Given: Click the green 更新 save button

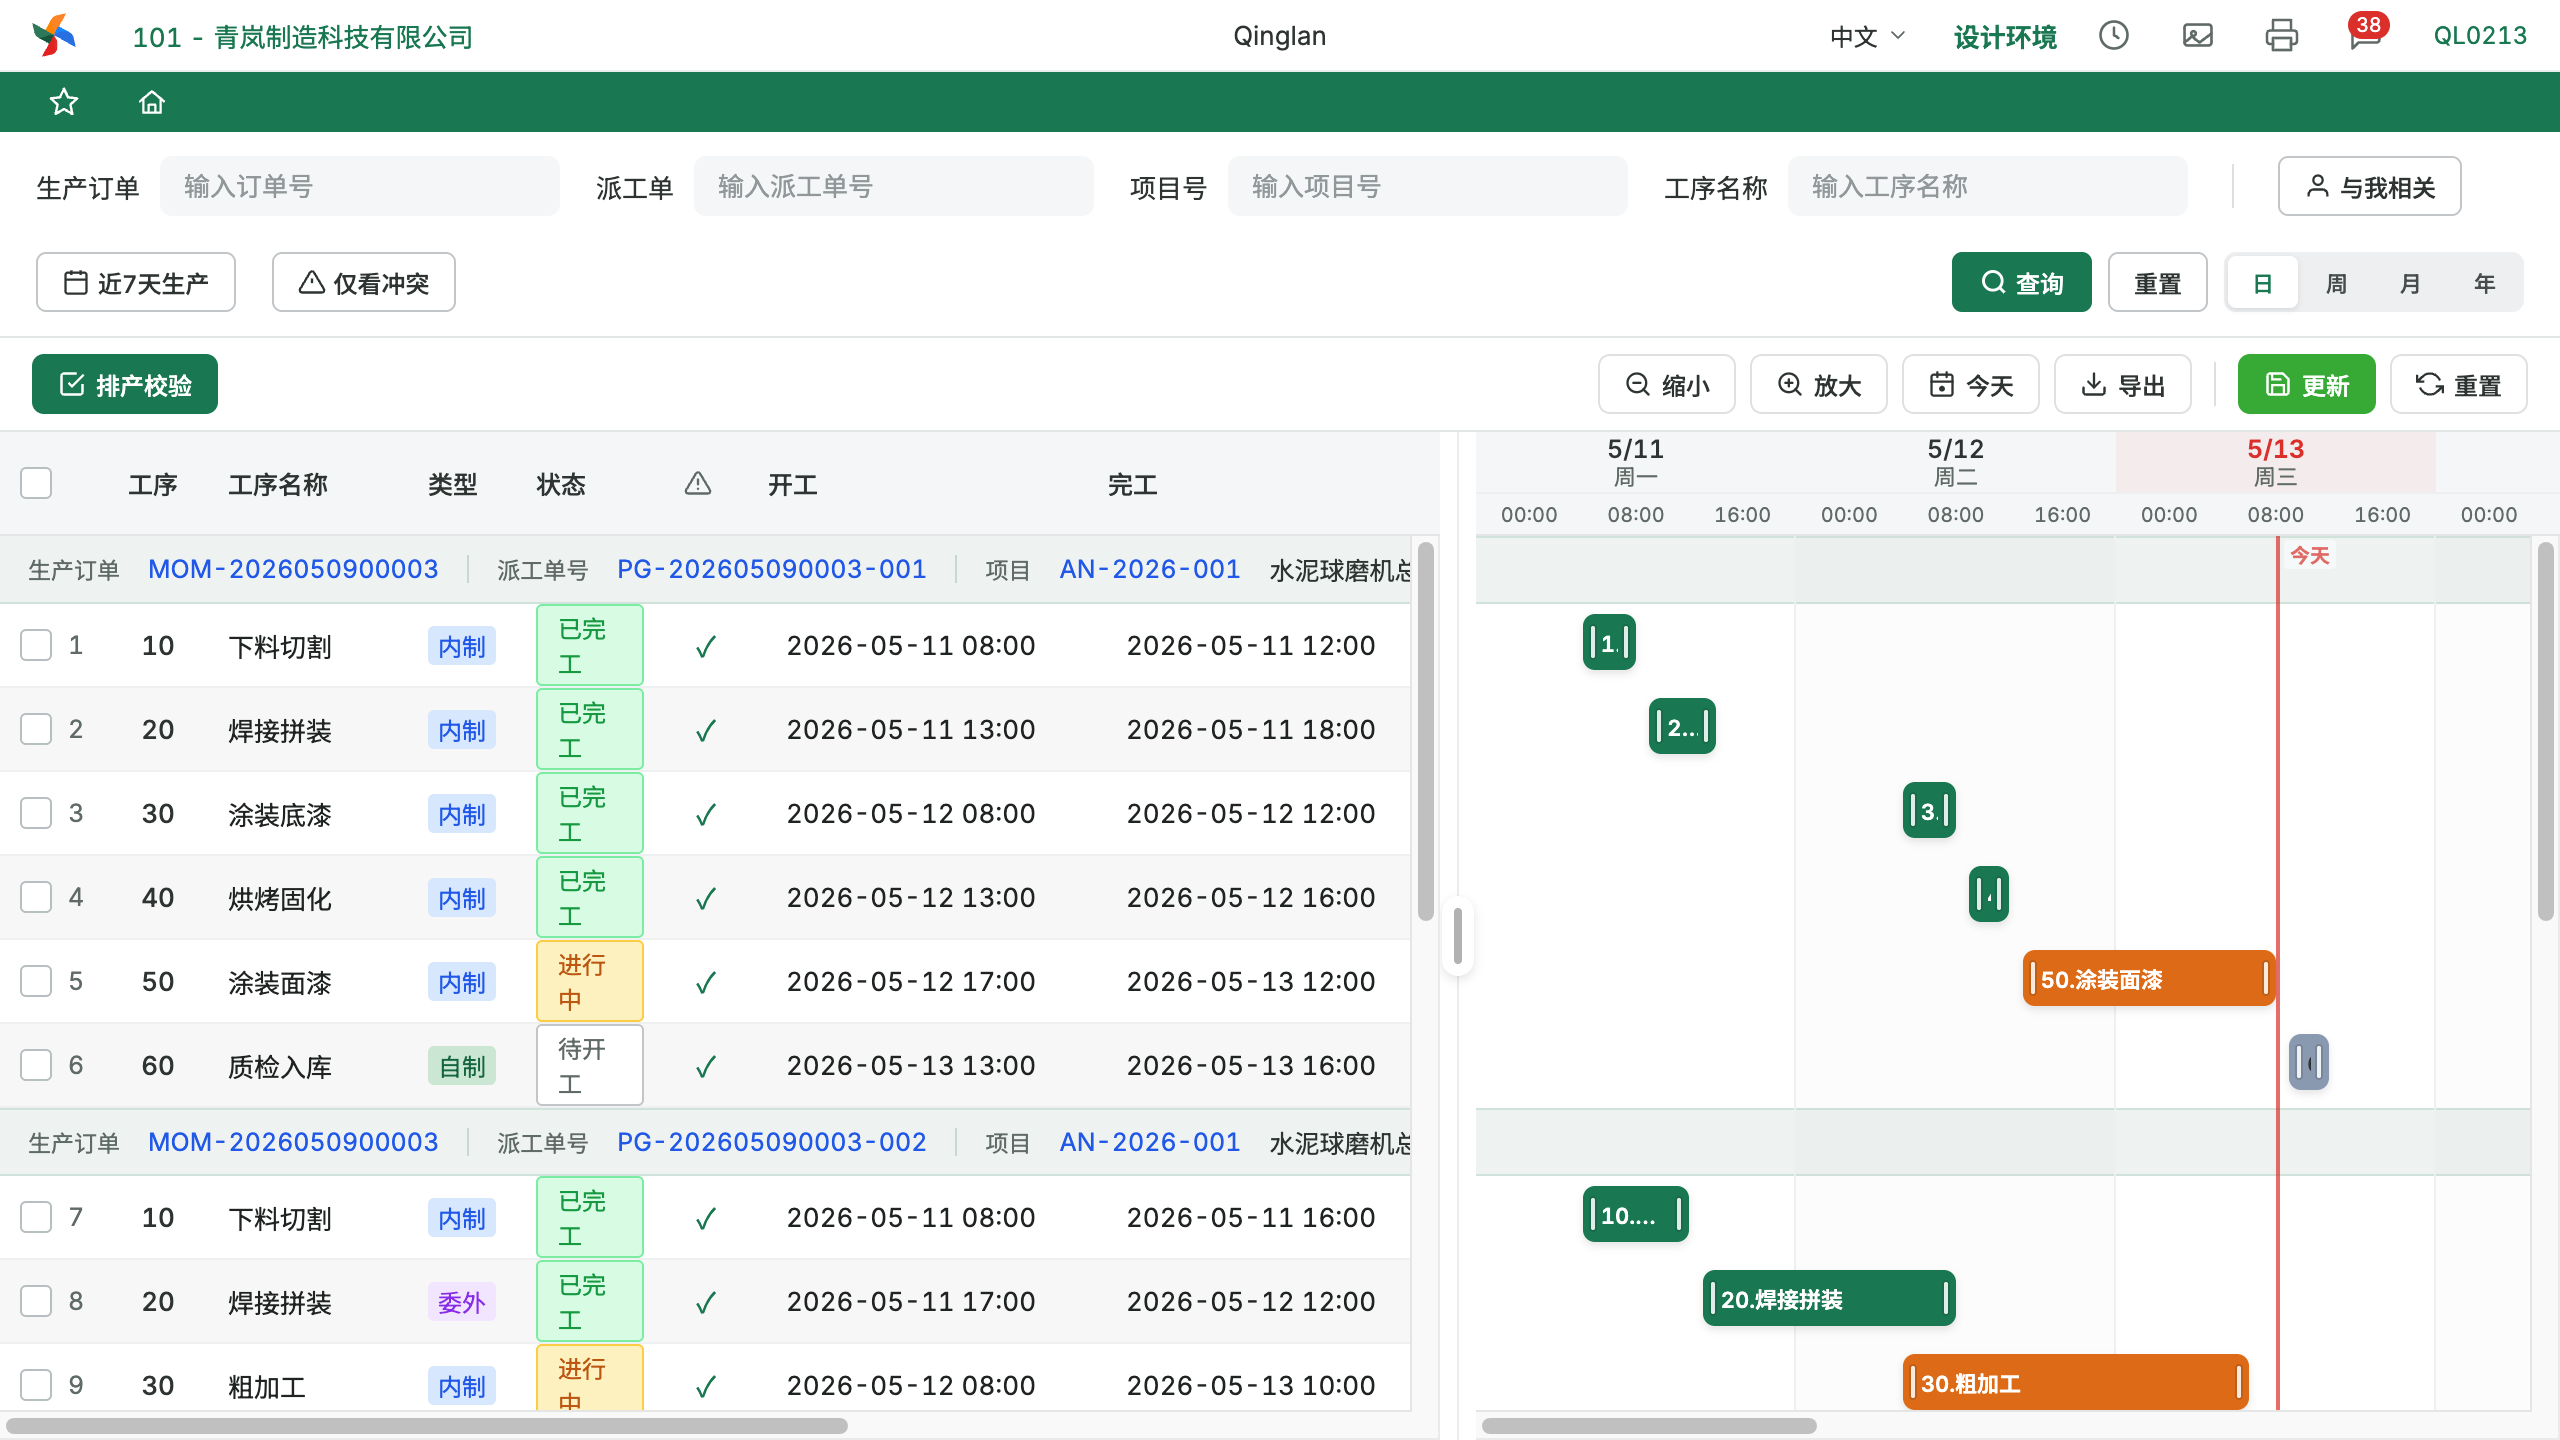Looking at the screenshot, I should 2307,384.
